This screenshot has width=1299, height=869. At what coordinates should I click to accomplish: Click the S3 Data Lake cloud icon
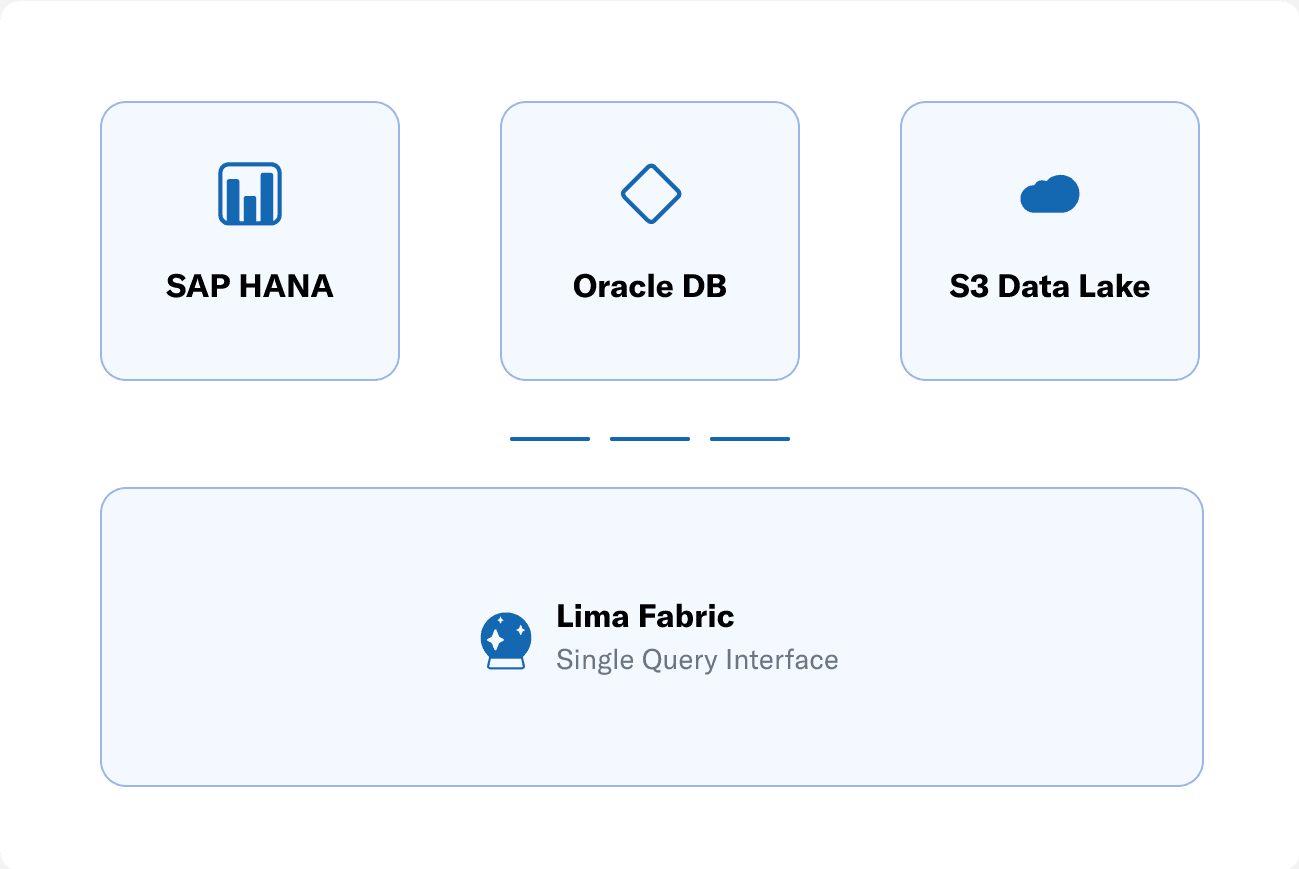[1050, 194]
